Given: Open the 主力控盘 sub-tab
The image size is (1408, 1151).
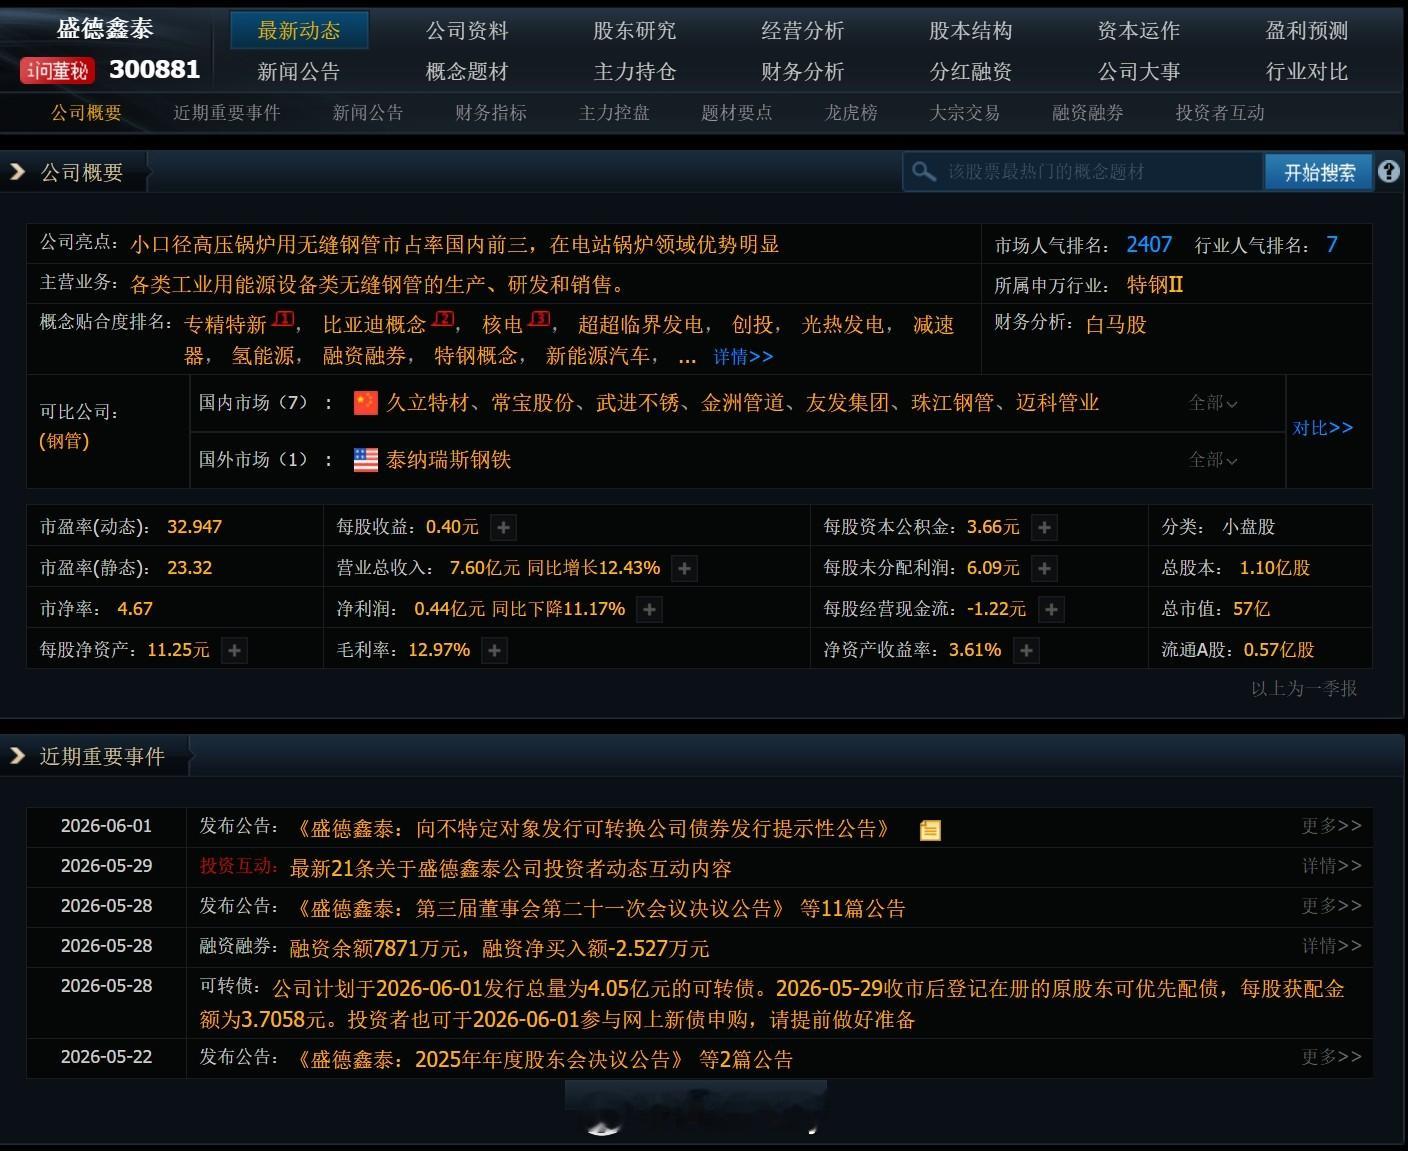Looking at the screenshot, I should click(x=614, y=113).
